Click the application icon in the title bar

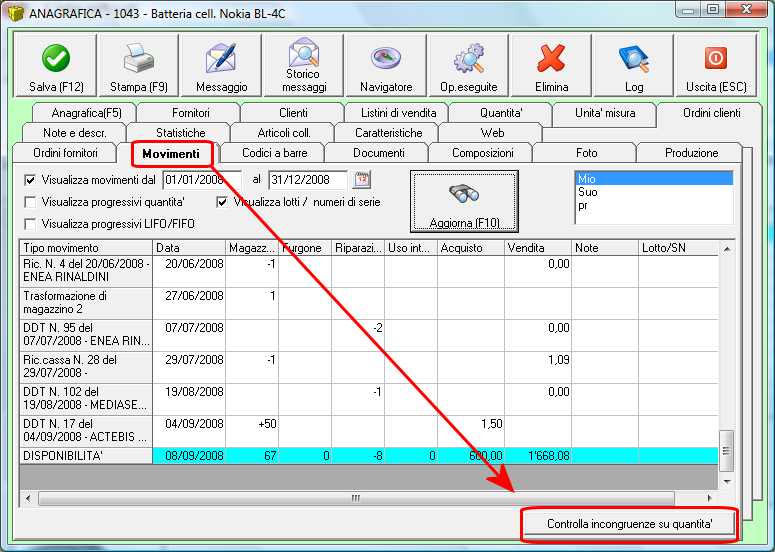click(15, 13)
